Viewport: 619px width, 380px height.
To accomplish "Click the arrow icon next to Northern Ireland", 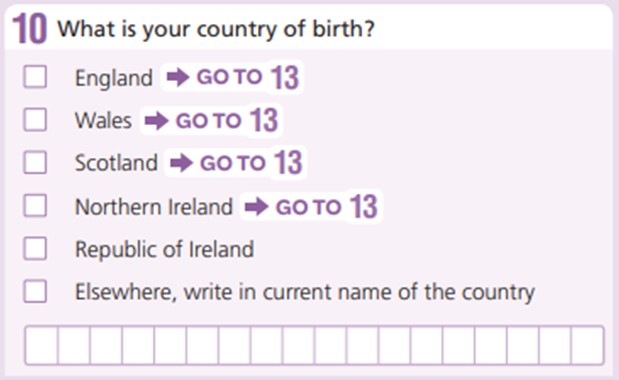I will (257, 206).
